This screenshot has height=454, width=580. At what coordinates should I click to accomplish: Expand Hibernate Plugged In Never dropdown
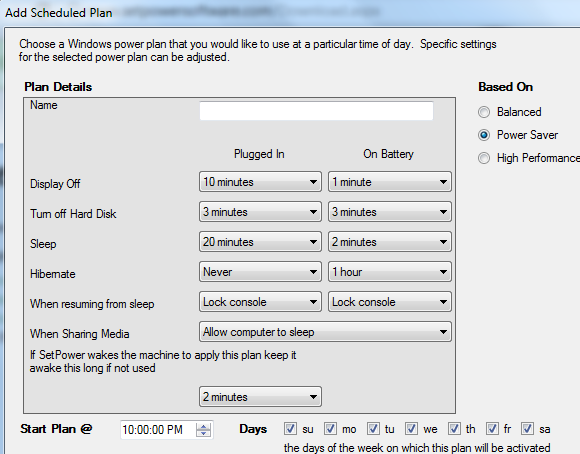[260, 272]
